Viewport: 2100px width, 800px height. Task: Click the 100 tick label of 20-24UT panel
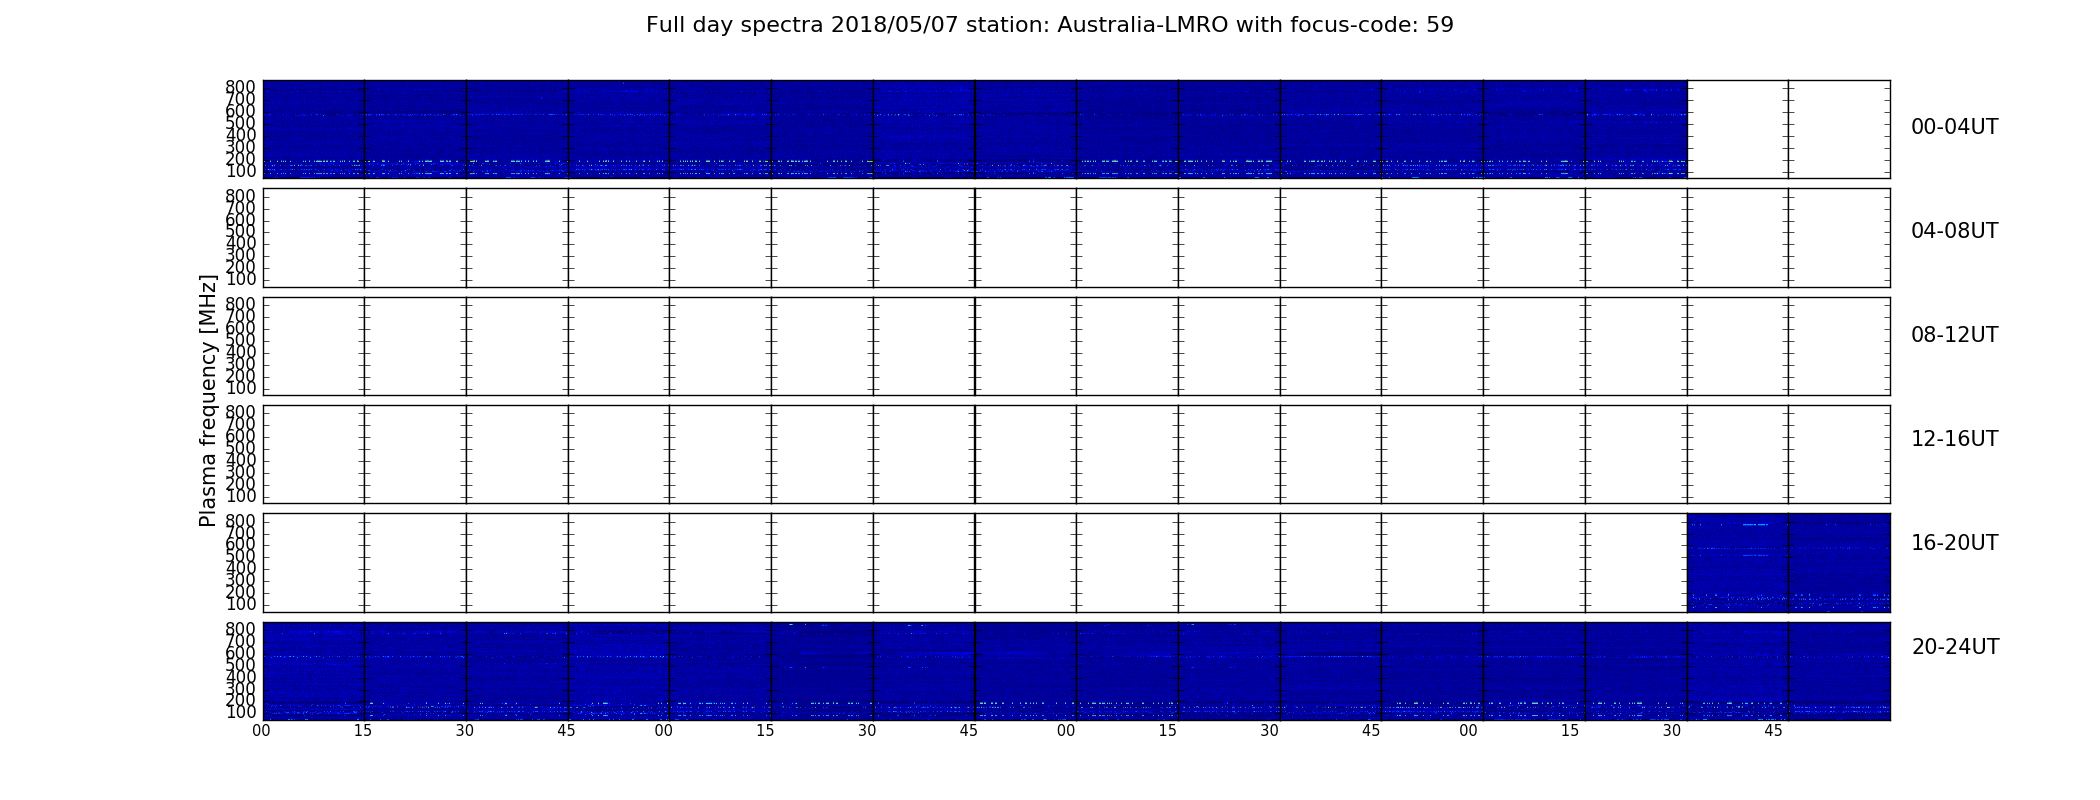click(241, 712)
